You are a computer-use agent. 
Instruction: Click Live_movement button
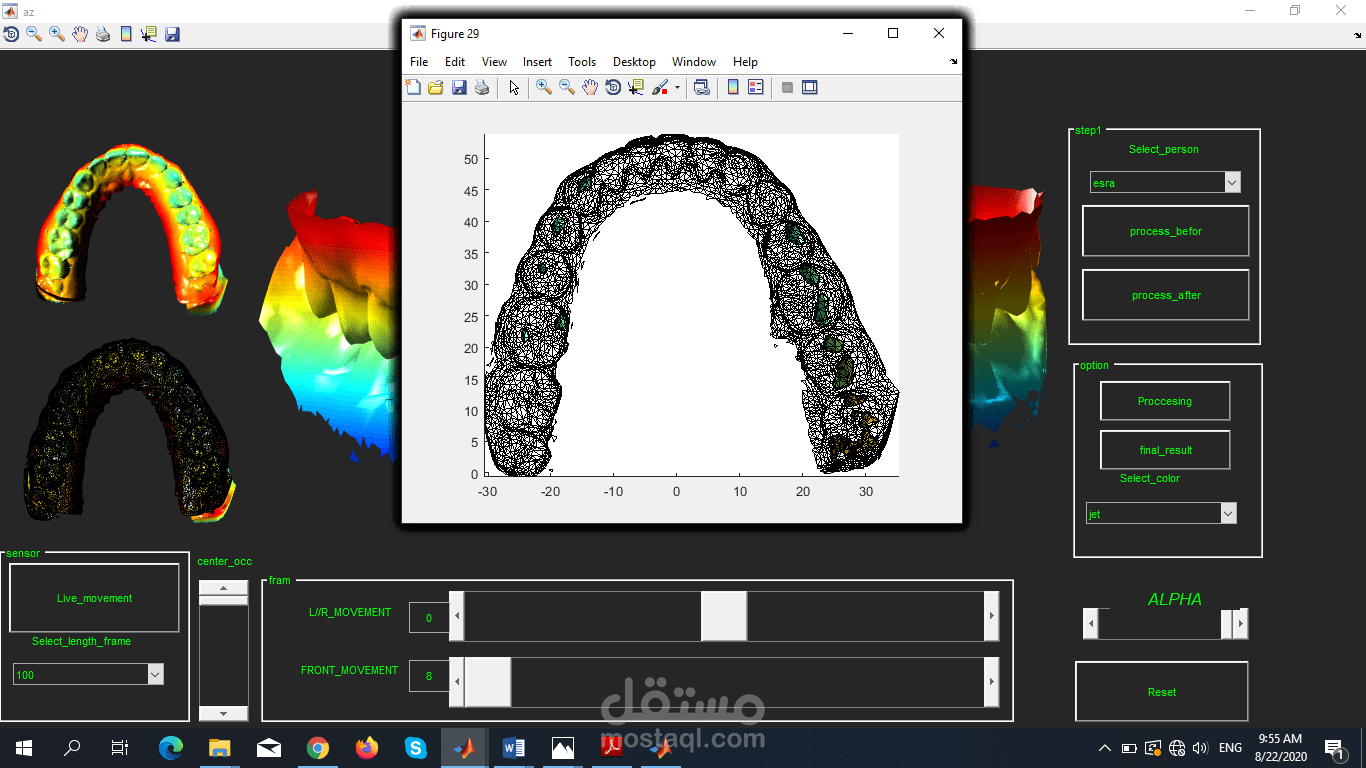coord(94,598)
